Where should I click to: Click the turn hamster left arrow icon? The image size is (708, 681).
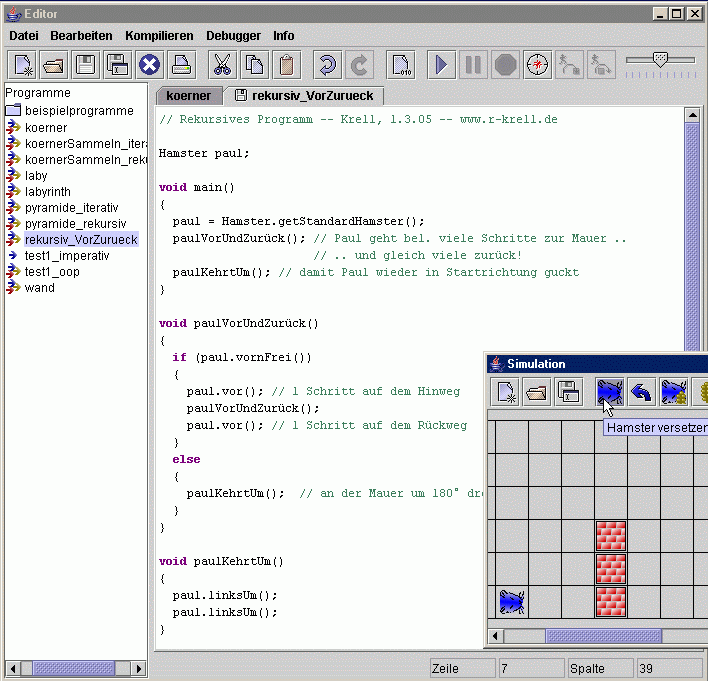(641, 392)
